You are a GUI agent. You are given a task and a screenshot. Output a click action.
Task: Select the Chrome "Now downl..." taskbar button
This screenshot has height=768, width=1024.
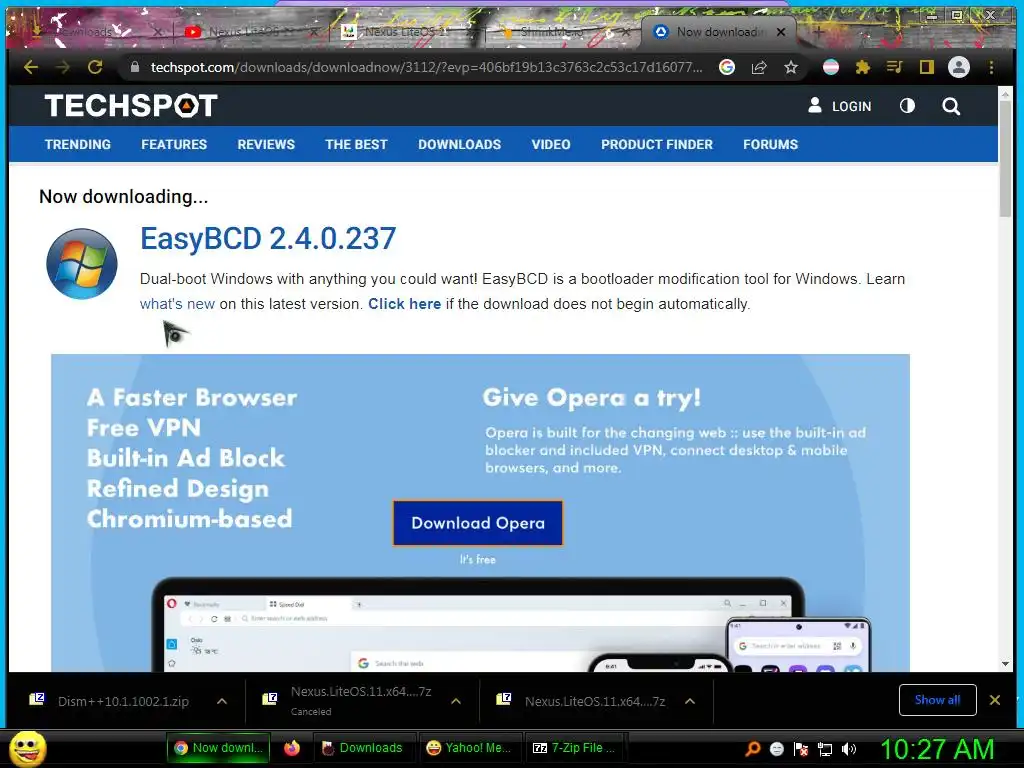coord(218,748)
